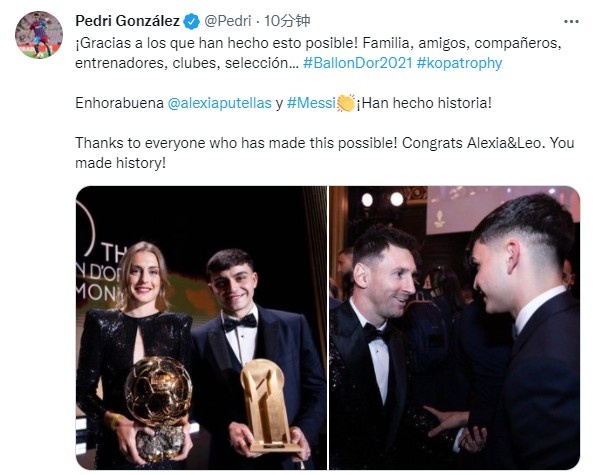Screen dimensions: 593x475
Task: Click the clapping hands emoji
Action: pos(346,103)
